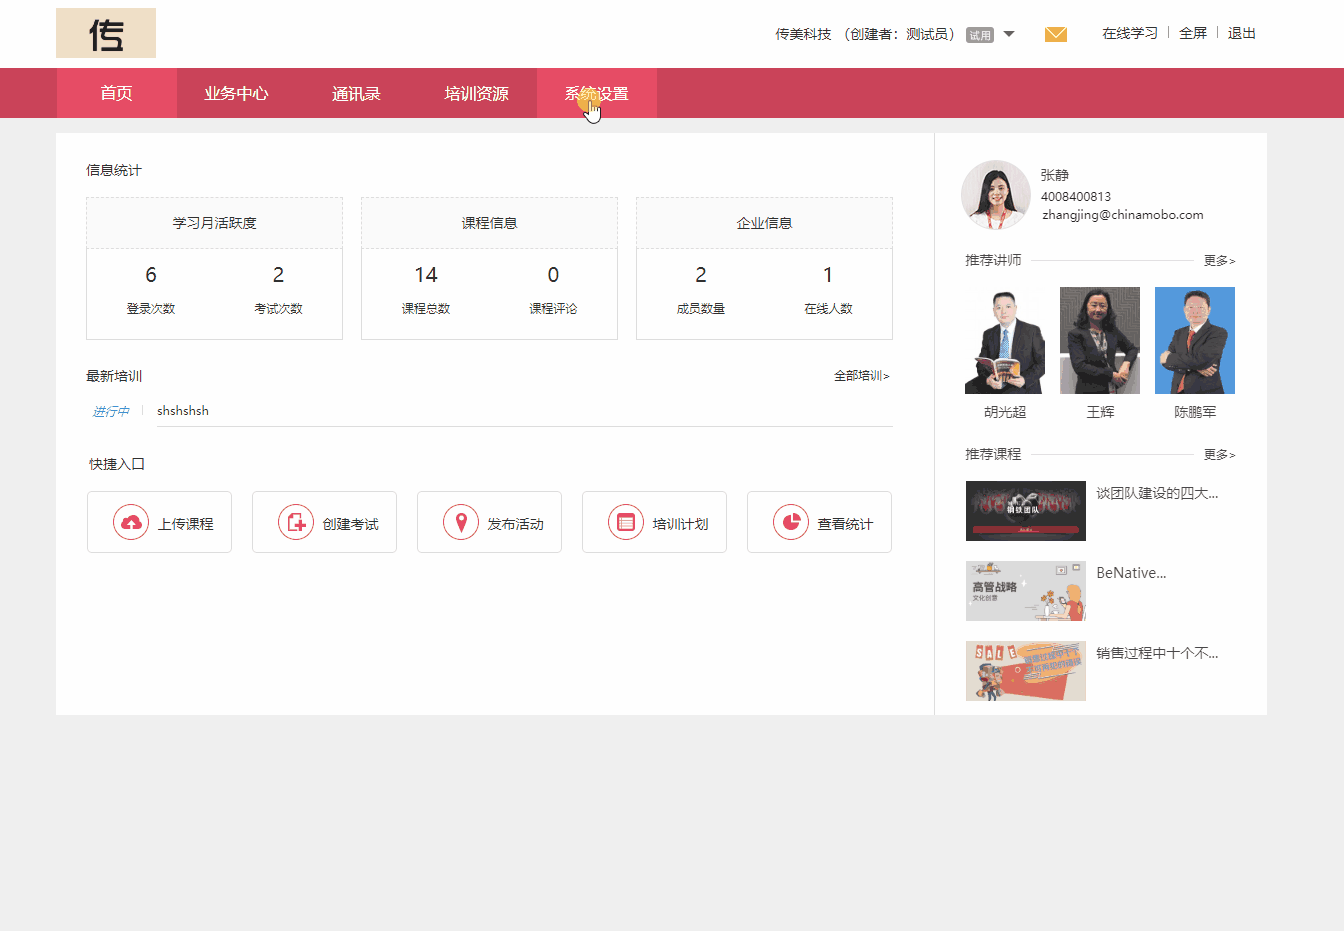Click 退出 to log out
The height and width of the screenshot is (931, 1344).
1241,33
